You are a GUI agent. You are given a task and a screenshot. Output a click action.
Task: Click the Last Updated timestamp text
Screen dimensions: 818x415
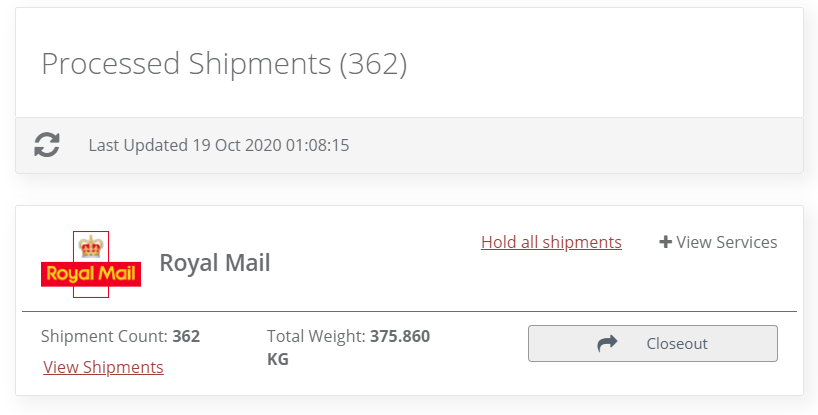tap(218, 145)
